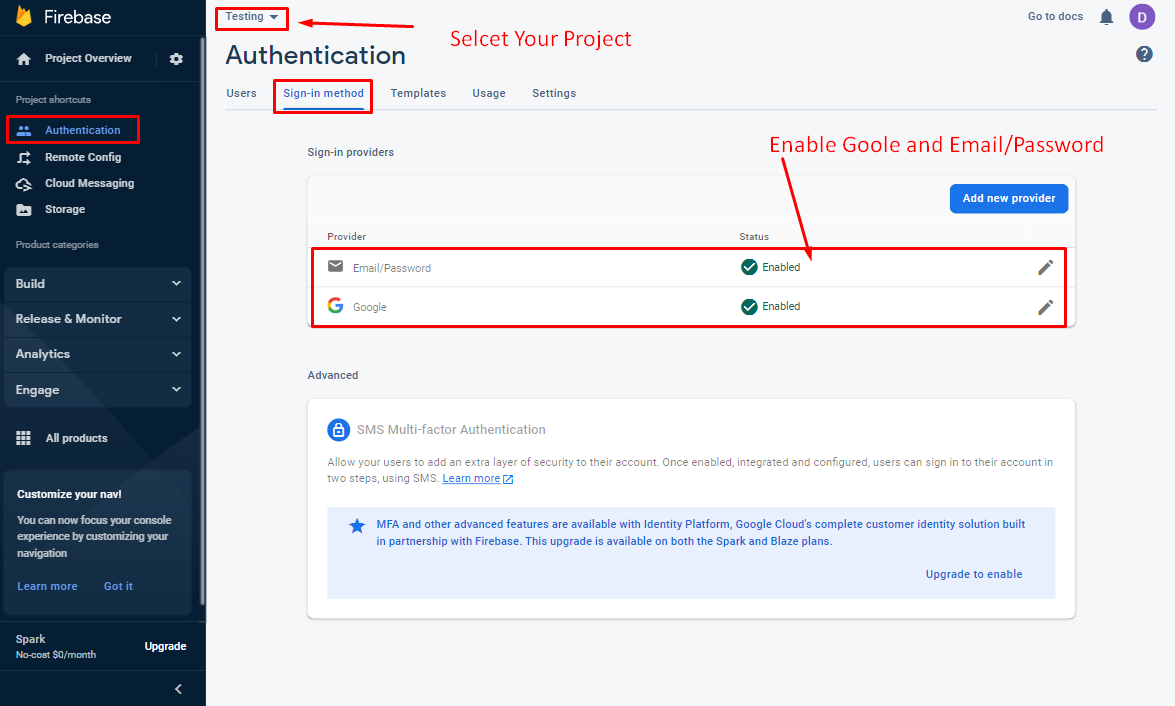Click the Add new provider button

coord(1009,199)
